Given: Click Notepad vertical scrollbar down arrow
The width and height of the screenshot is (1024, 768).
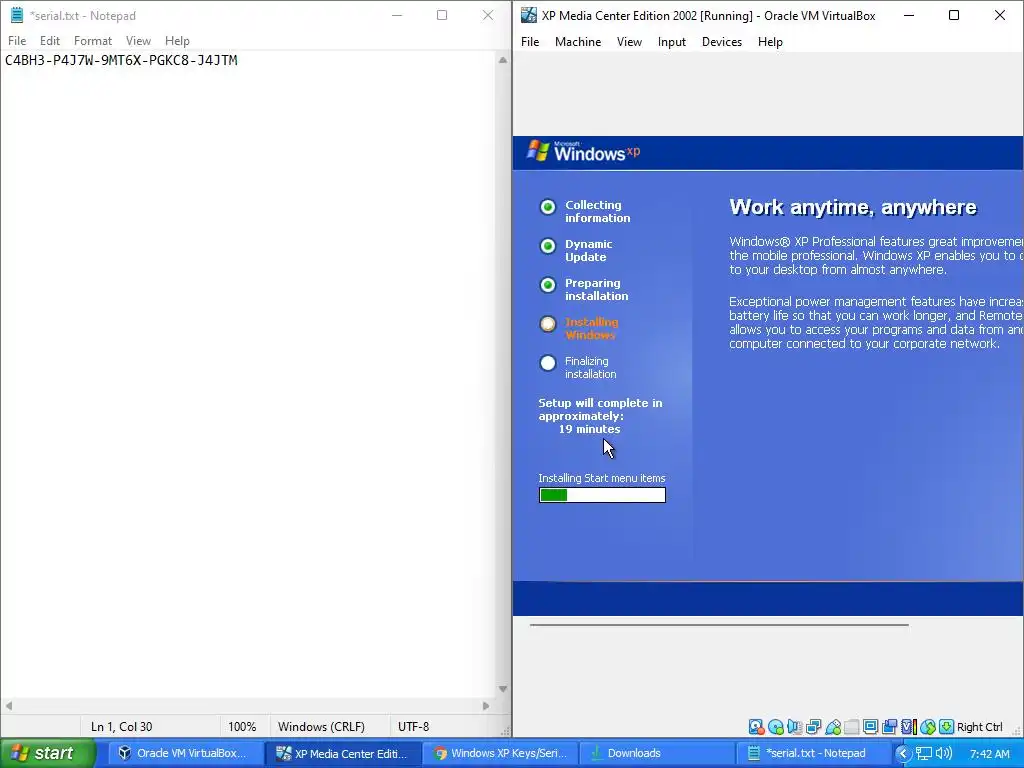Looking at the screenshot, I should pos(503,689).
